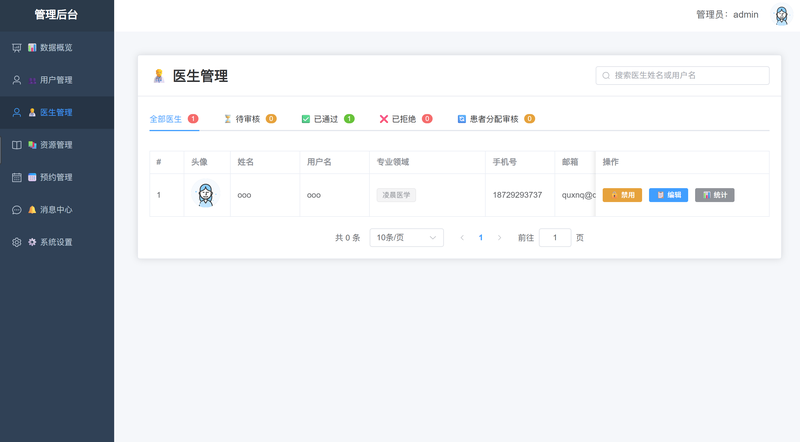Switch to the 已通过 tab

tap(326, 119)
